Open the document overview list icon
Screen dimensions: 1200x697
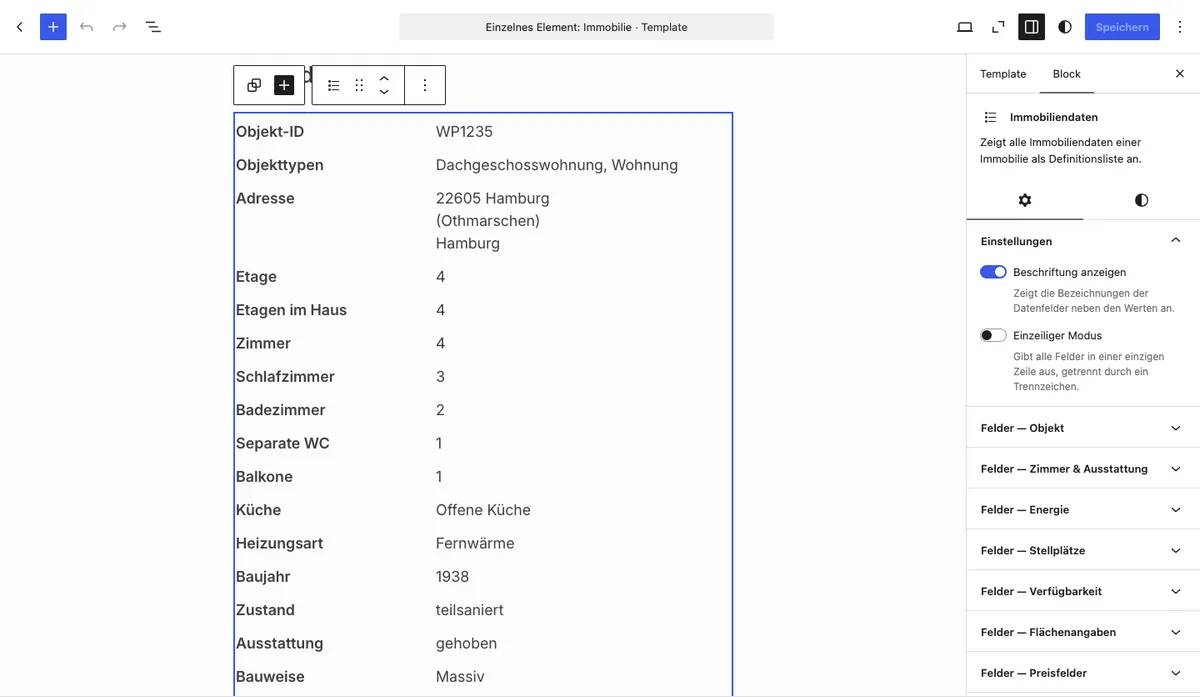click(x=153, y=27)
